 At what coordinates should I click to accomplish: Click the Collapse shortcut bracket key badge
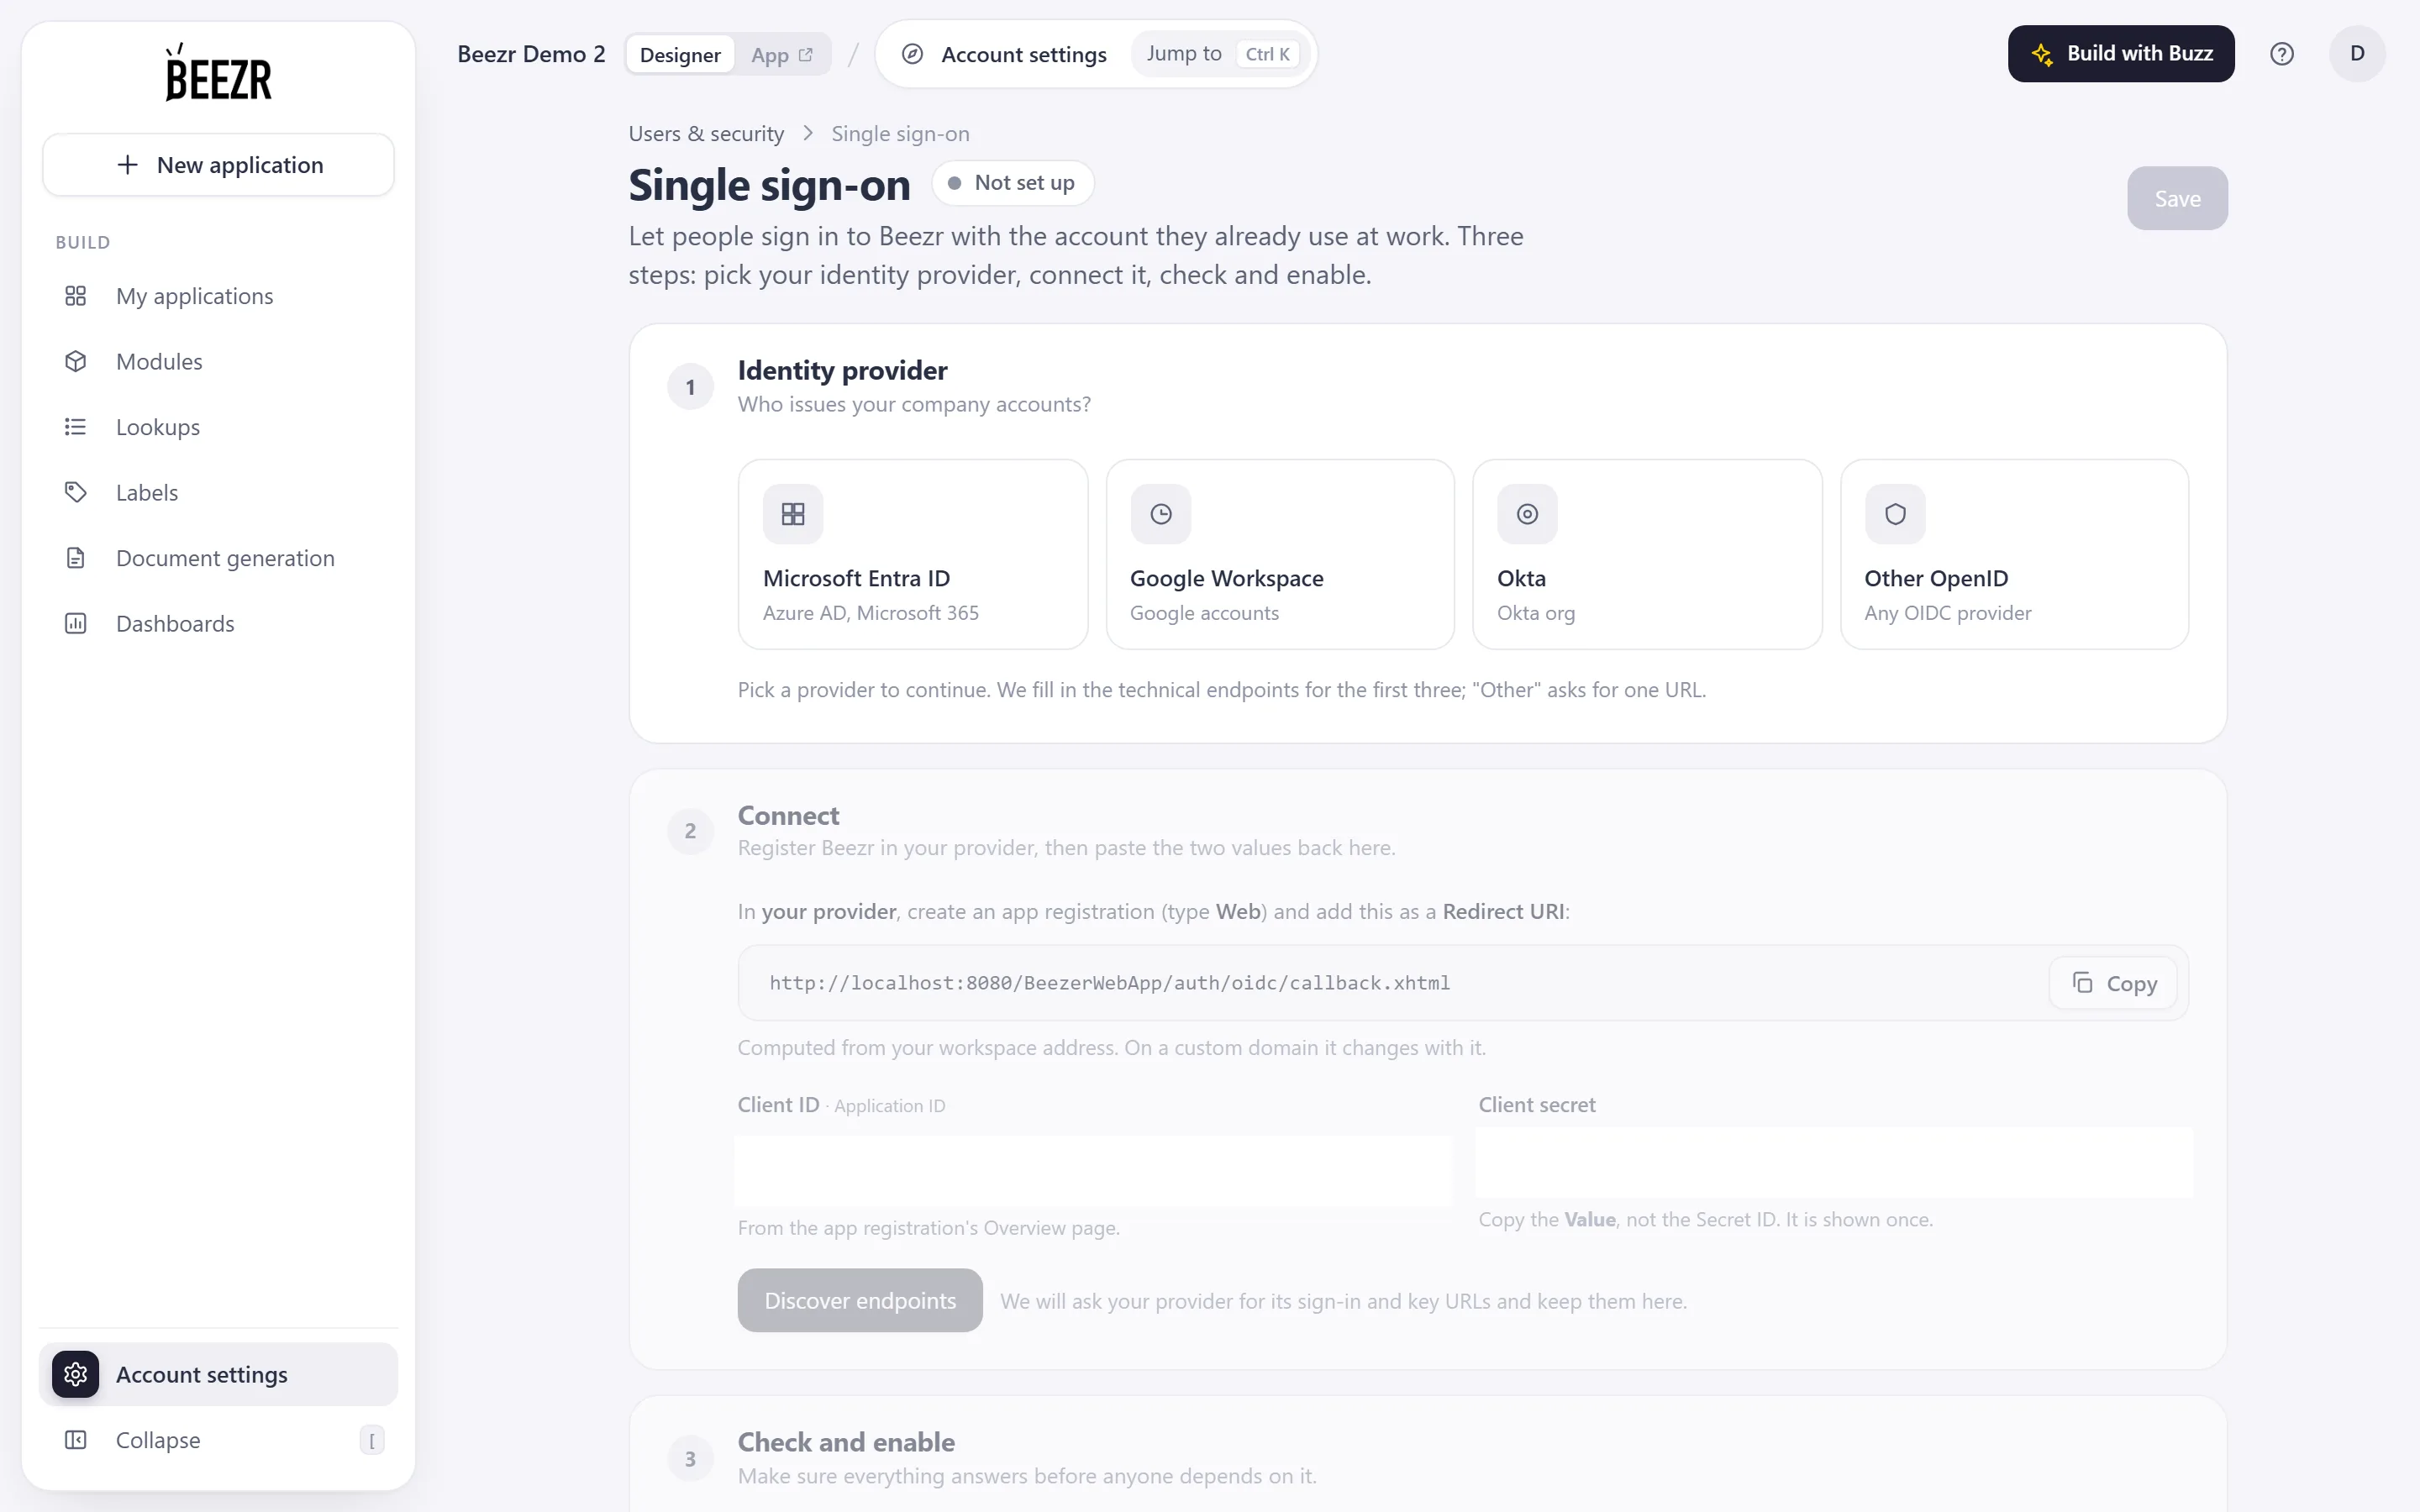click(372, 1440)
